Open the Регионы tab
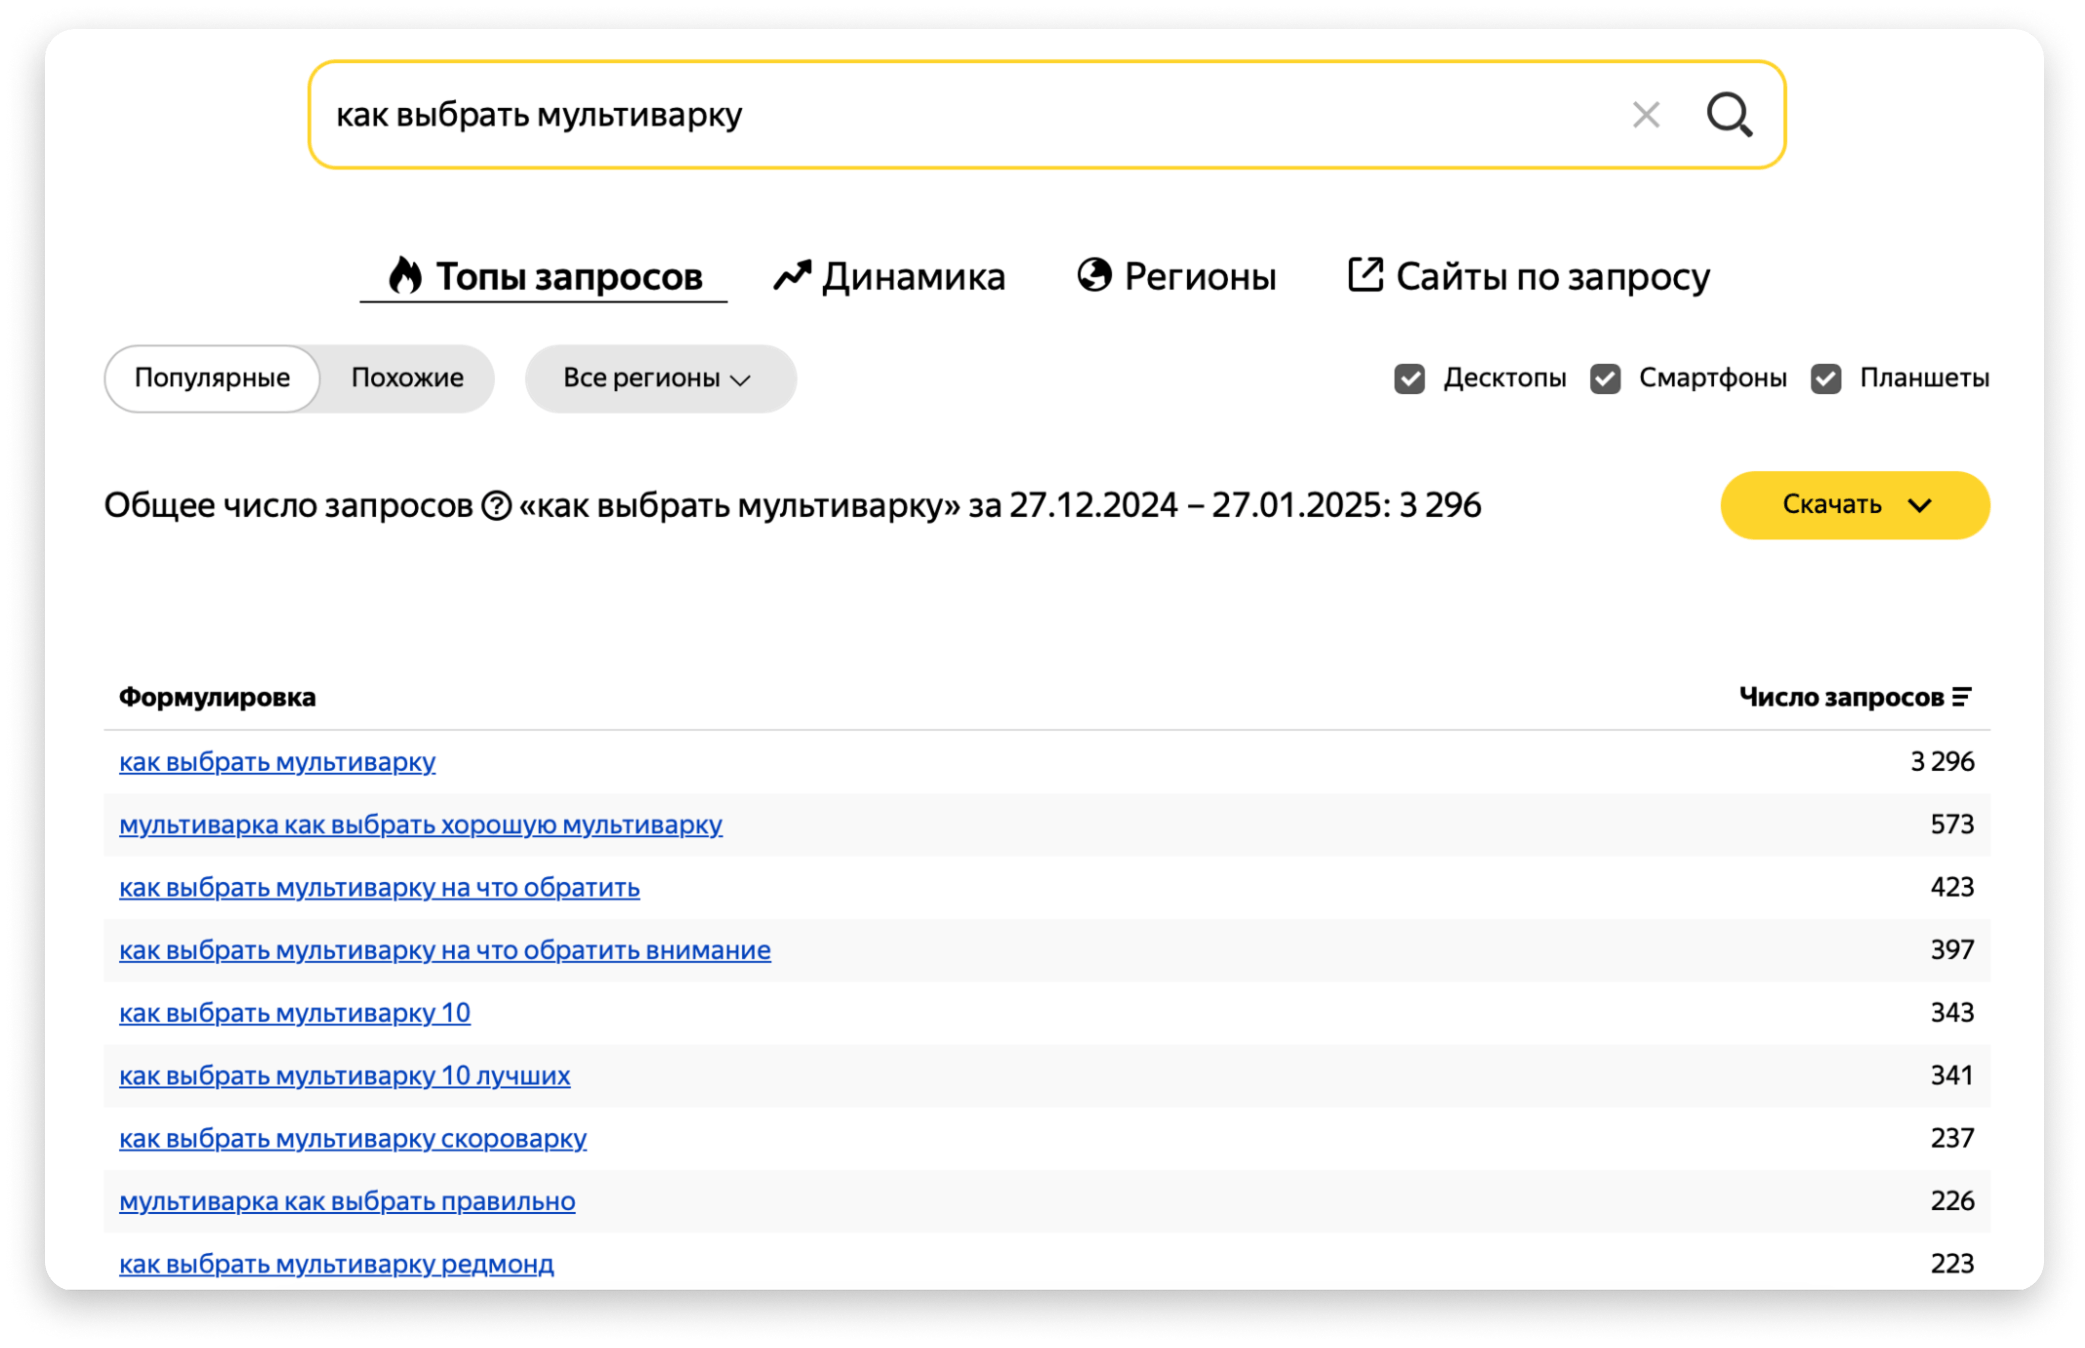The width and height of the screenshot is (2085, 1348). pos(1199,277)
